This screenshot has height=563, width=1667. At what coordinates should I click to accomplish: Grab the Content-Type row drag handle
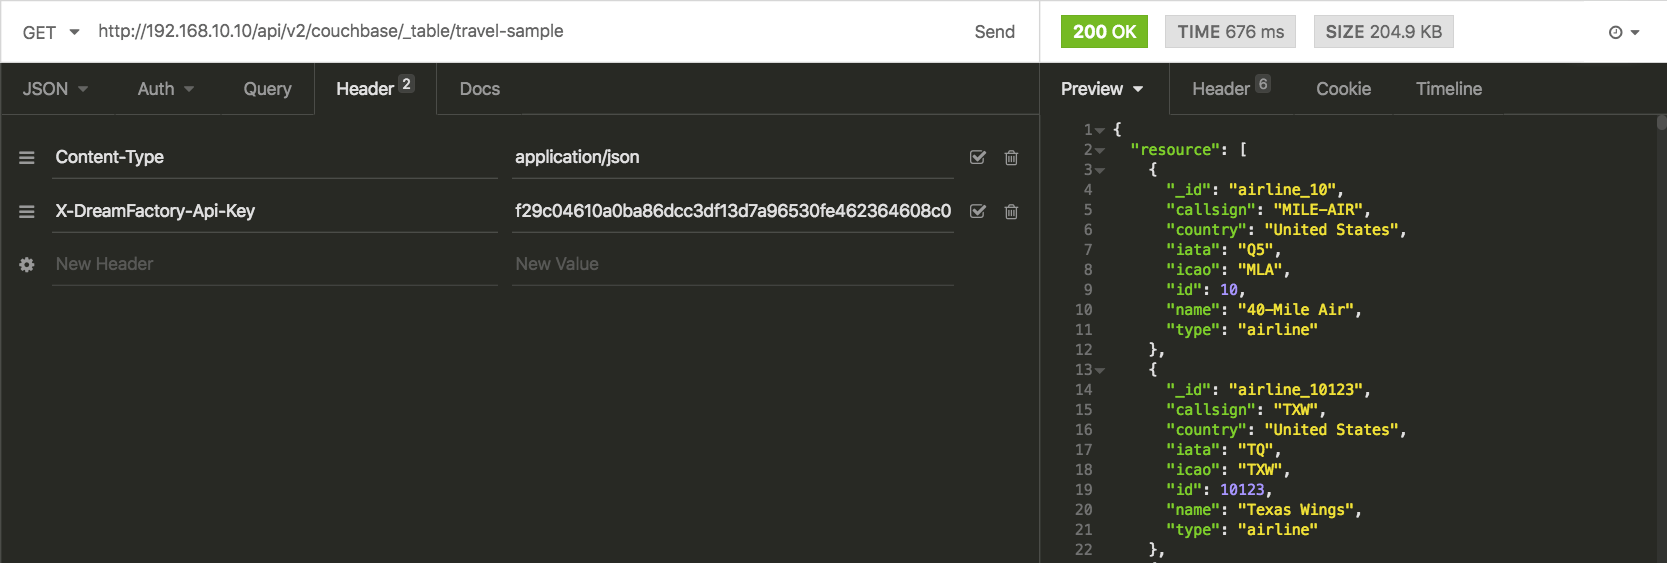[x=27, y=158]
